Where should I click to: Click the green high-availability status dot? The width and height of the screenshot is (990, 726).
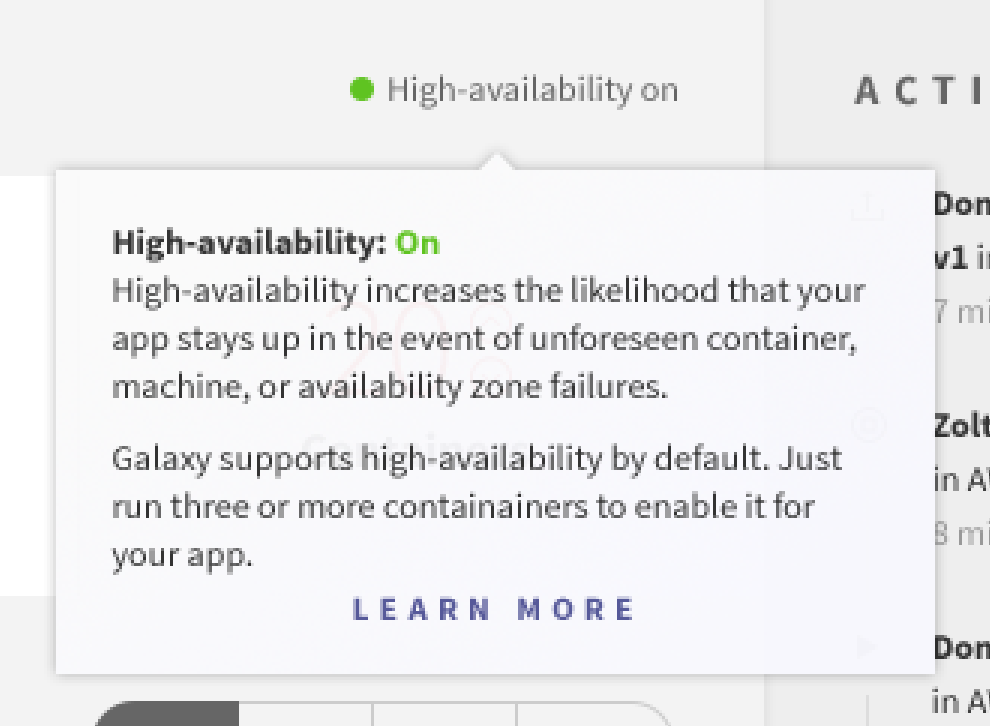tap(362, 89)
